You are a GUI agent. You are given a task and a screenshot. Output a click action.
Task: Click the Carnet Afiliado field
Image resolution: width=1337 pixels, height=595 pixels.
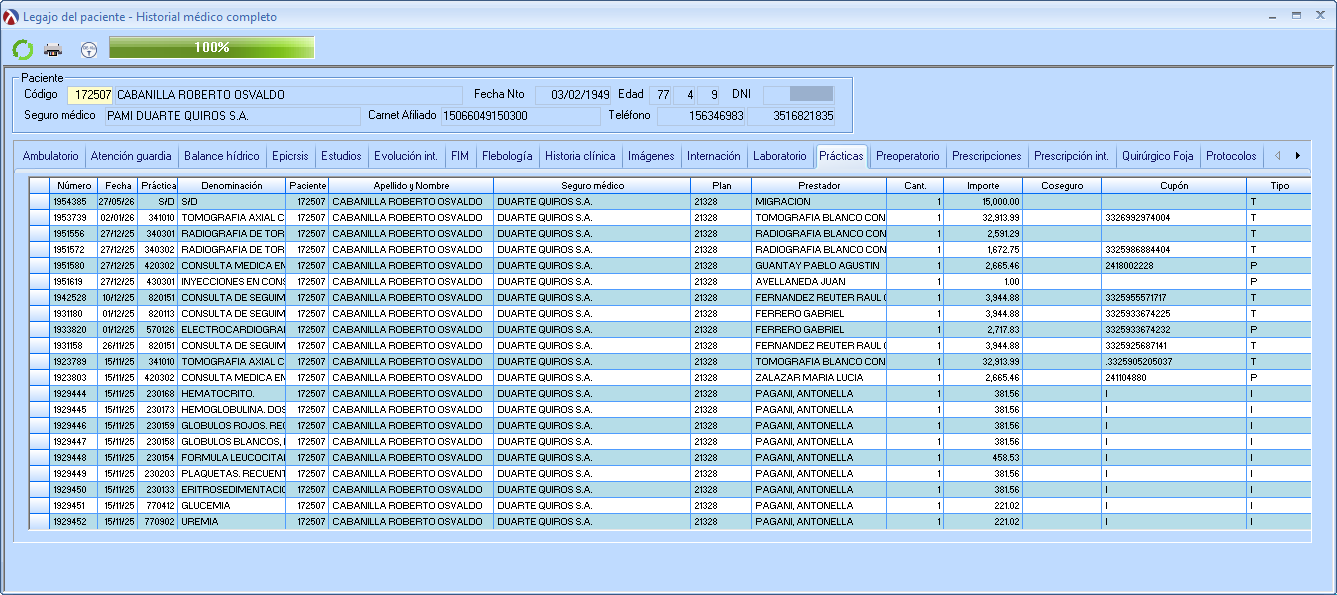click(521, 116)
